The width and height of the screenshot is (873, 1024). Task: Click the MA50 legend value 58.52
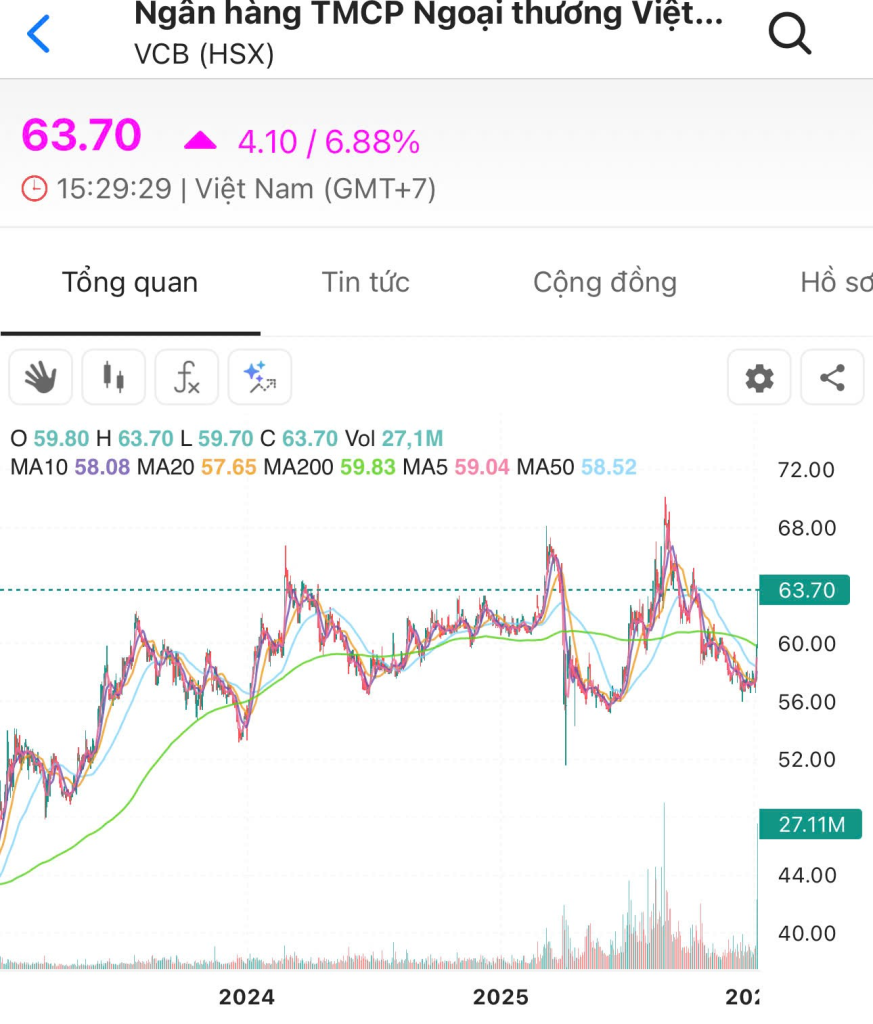click(x=608, y=467)
